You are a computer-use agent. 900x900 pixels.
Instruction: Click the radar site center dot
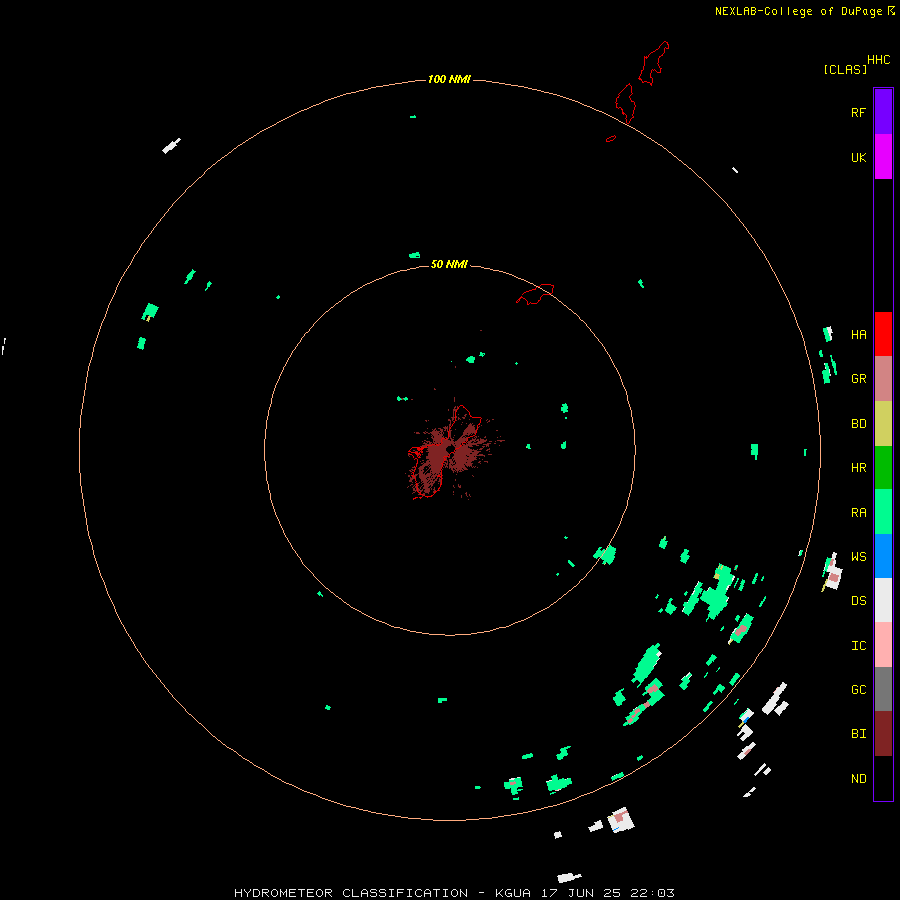[x=450, y=449]
